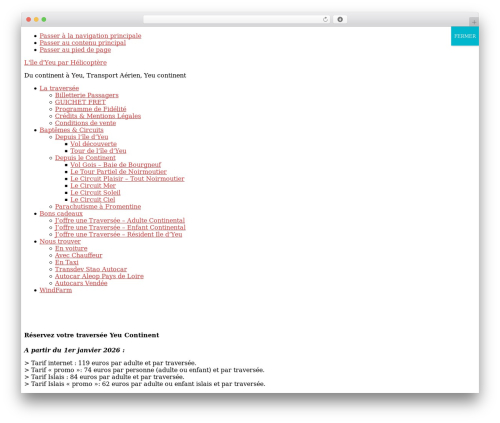This screenshot has height=423, width=500.
Task: Open 'J'offre une Traversée – Enfant Continental' link
Action: click(x=120, y=228)
